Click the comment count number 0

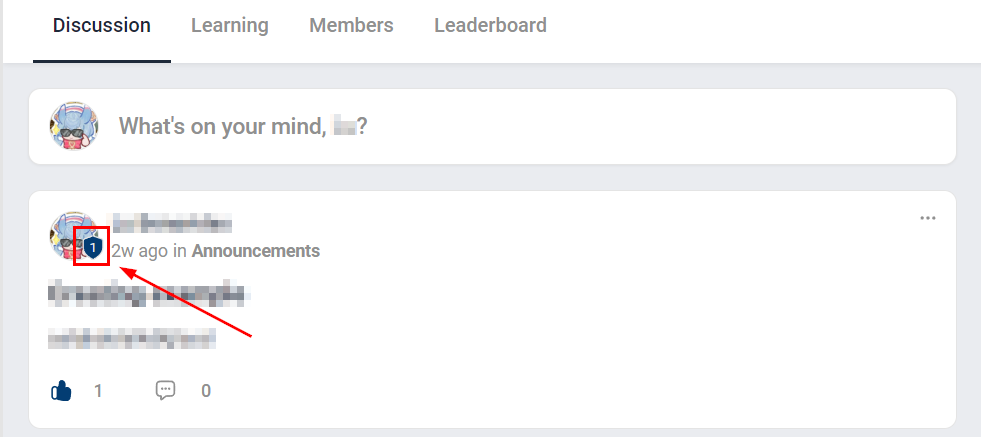[206, 391]
